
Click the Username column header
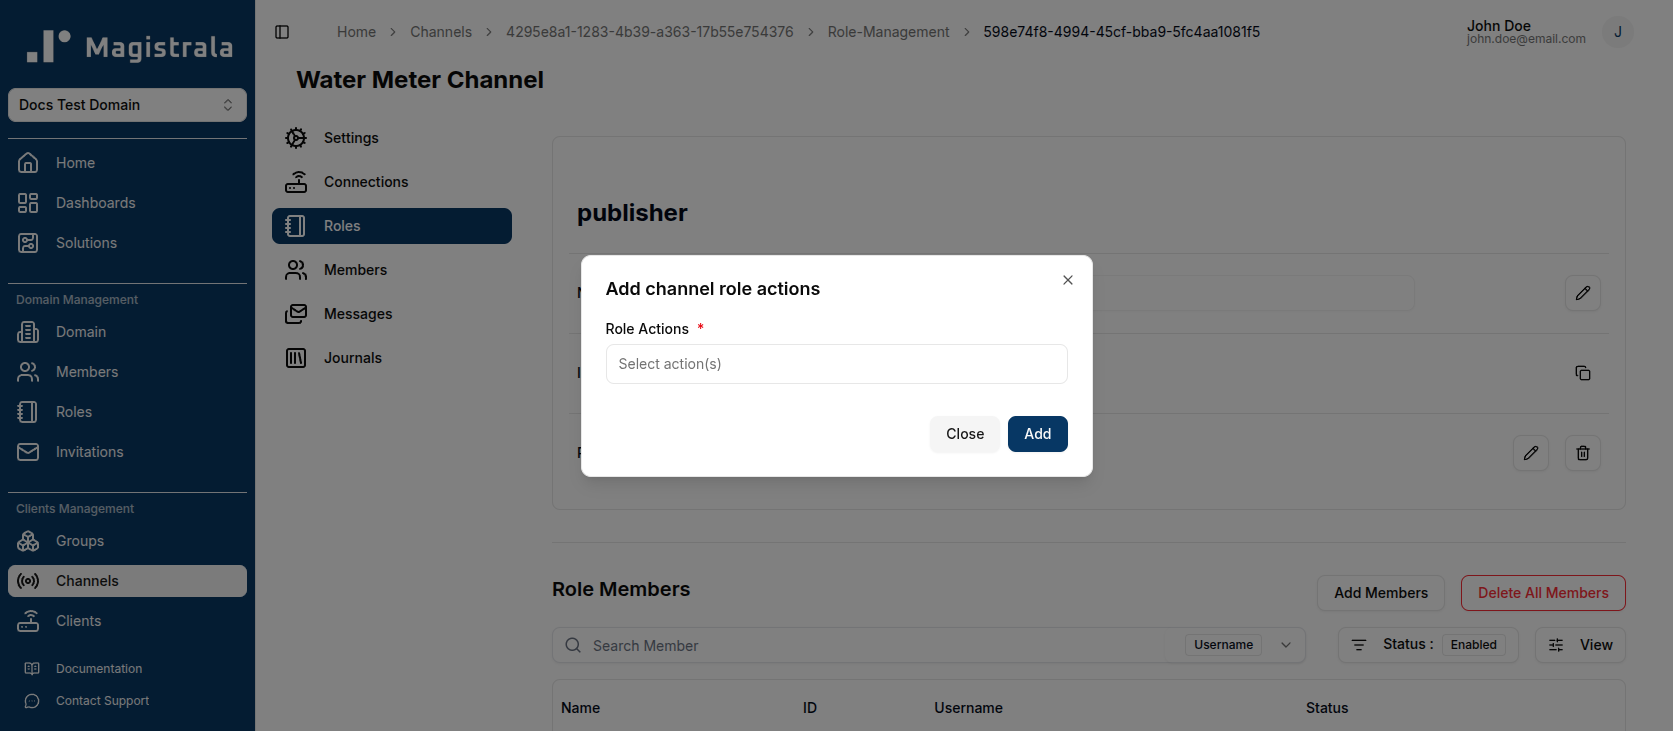(x=968, y=708)
